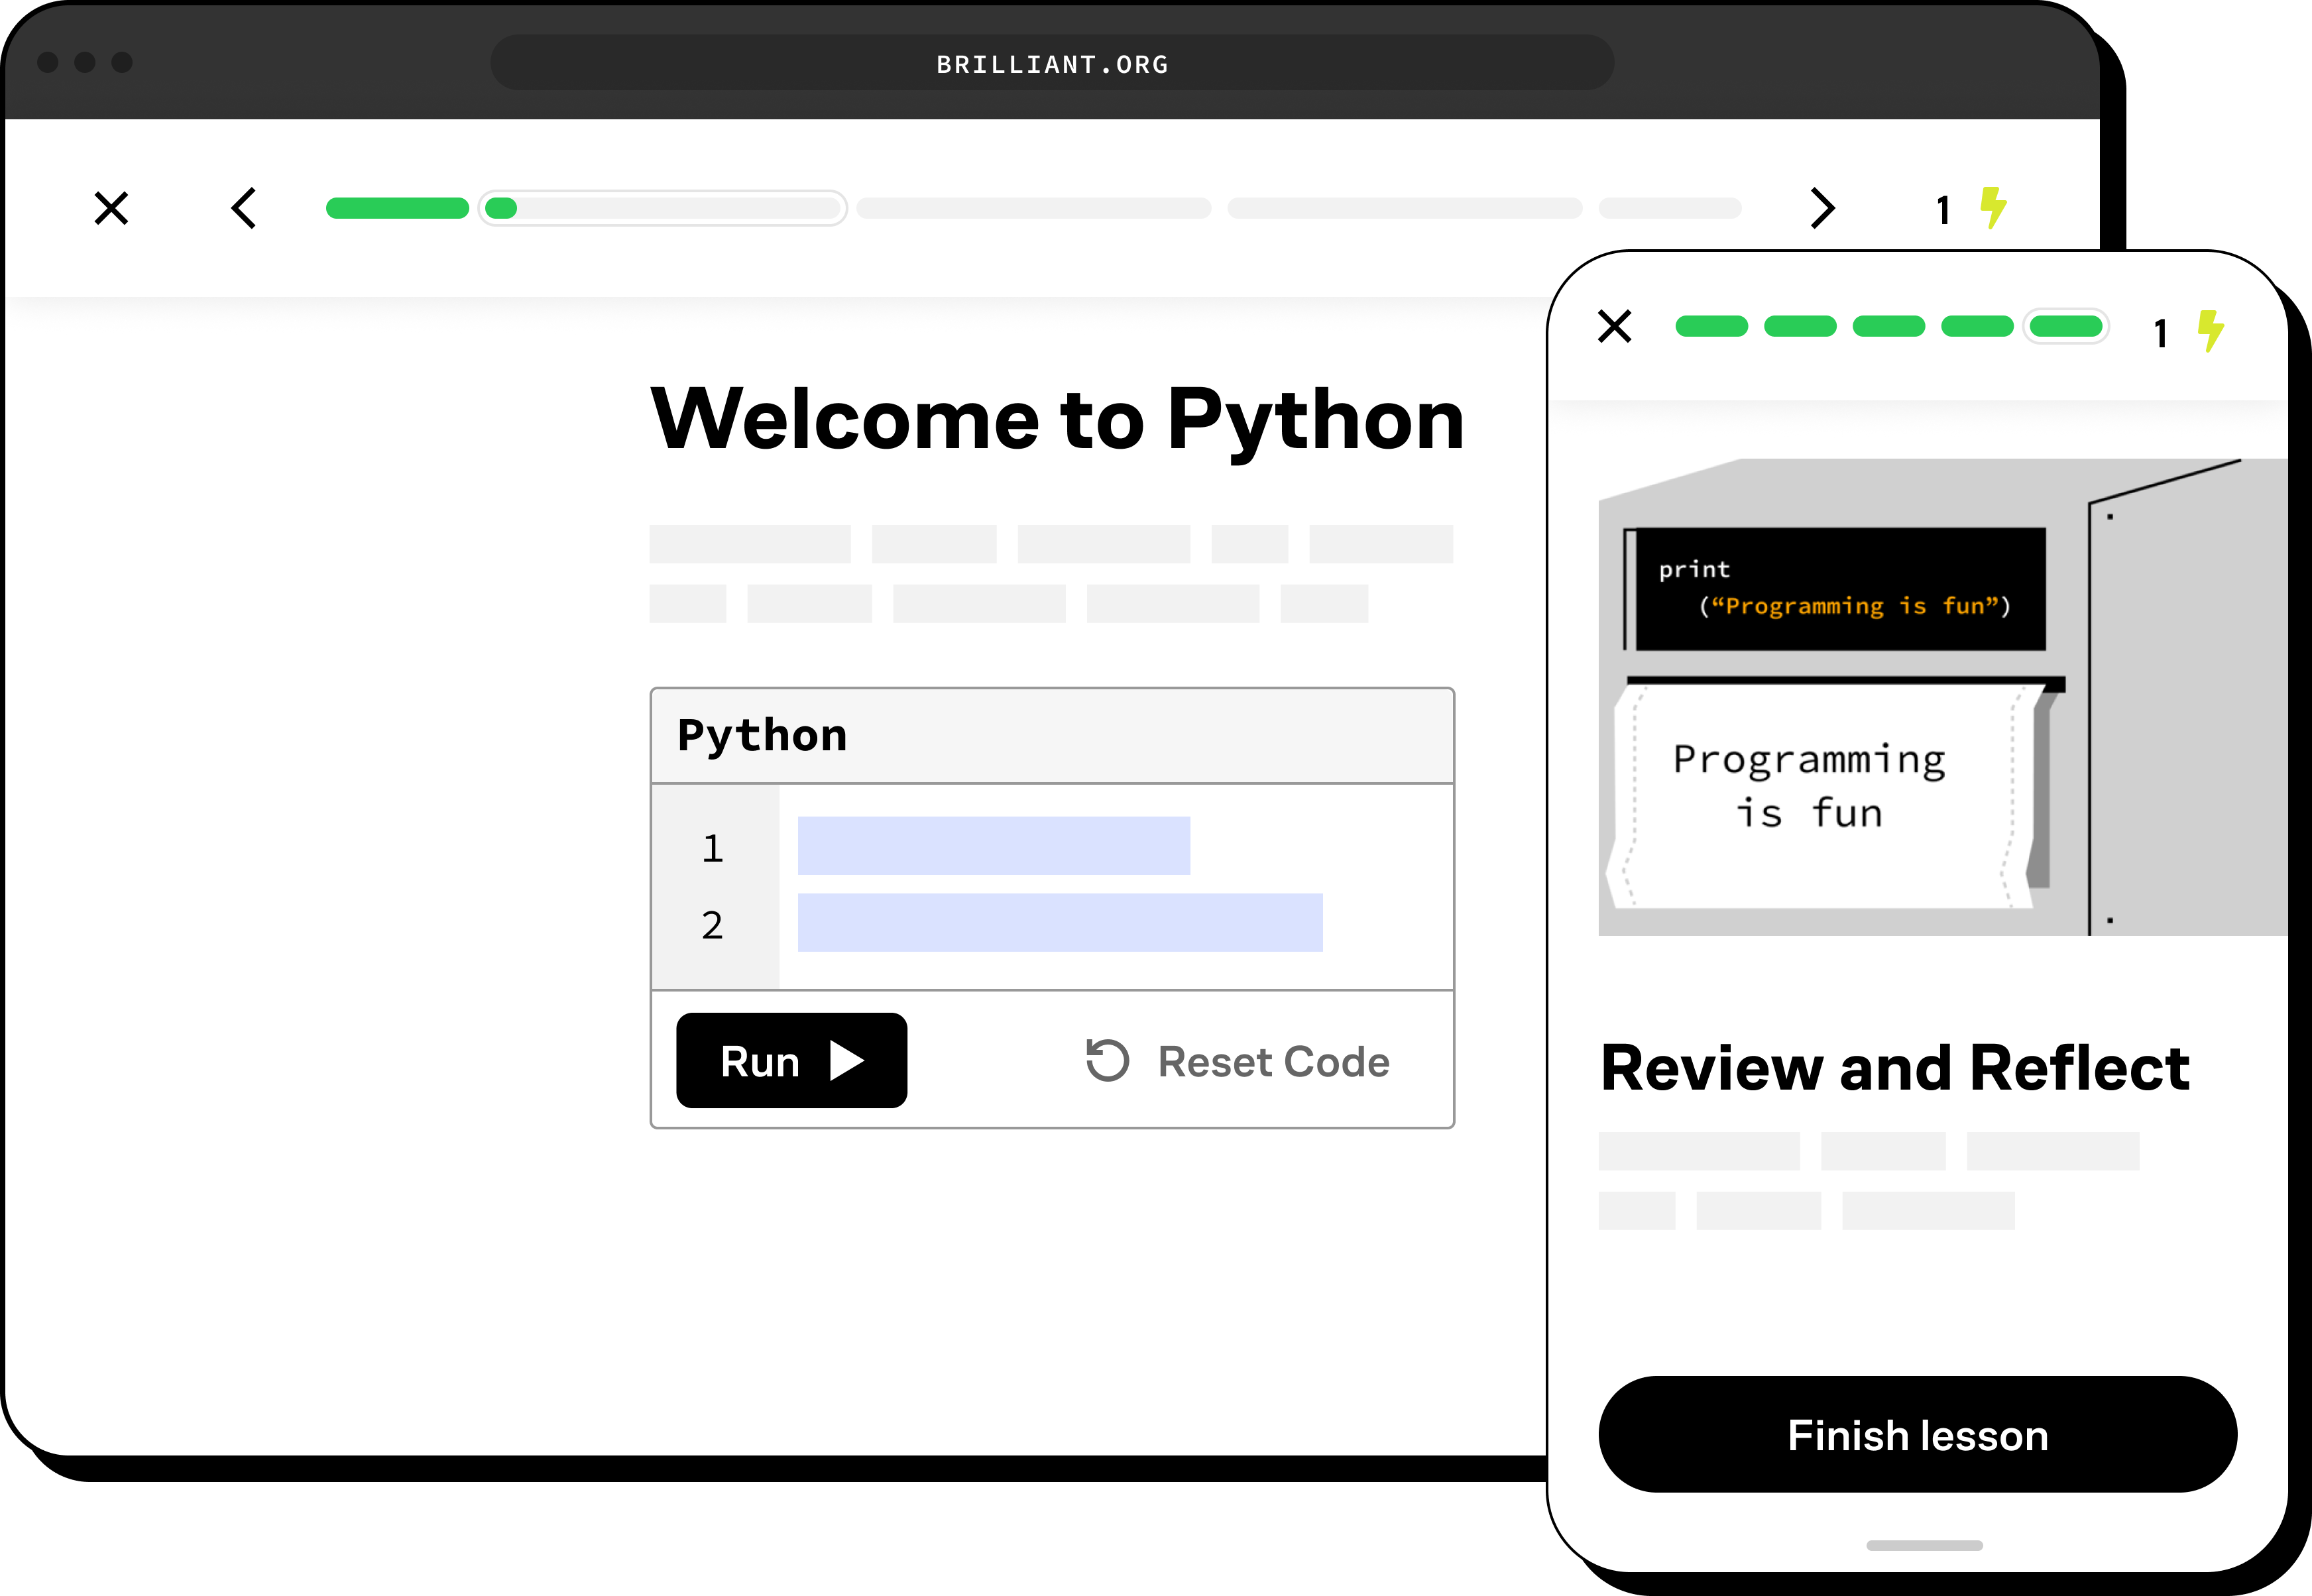Select the fourth green step on the phone
This screenshot has width=2312, height=1596.
pyautogui.click(x=1977, y=326)
